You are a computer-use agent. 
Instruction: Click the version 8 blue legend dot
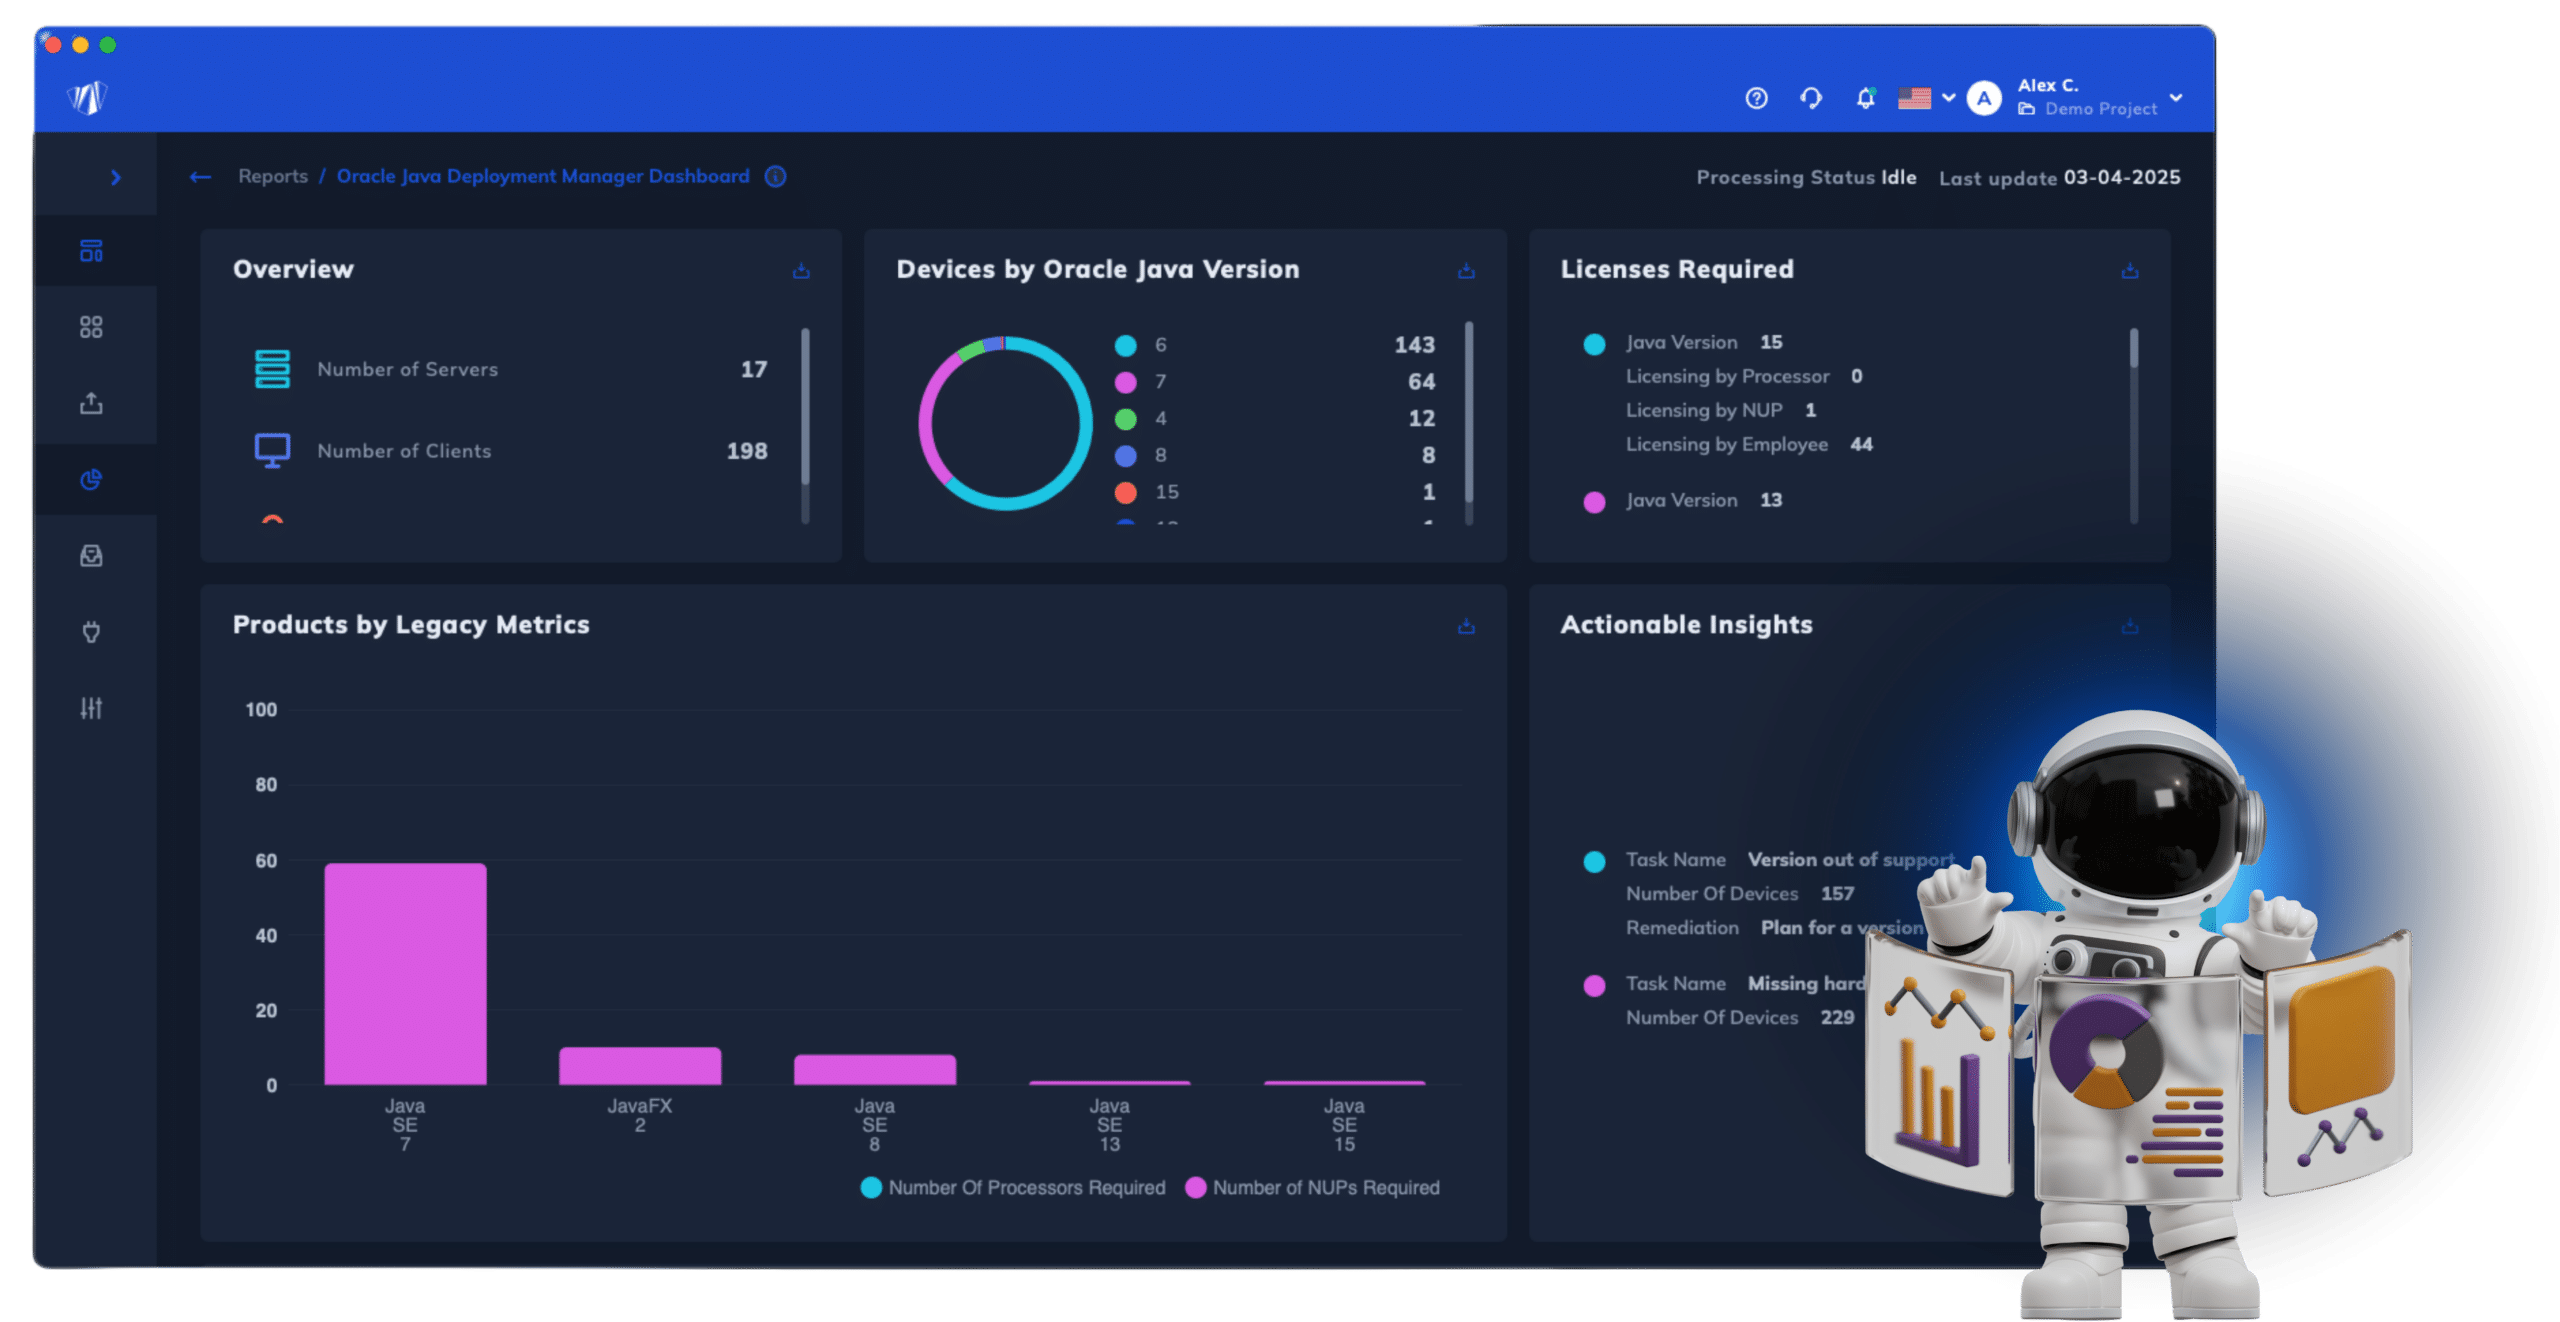coord(1126,455)
